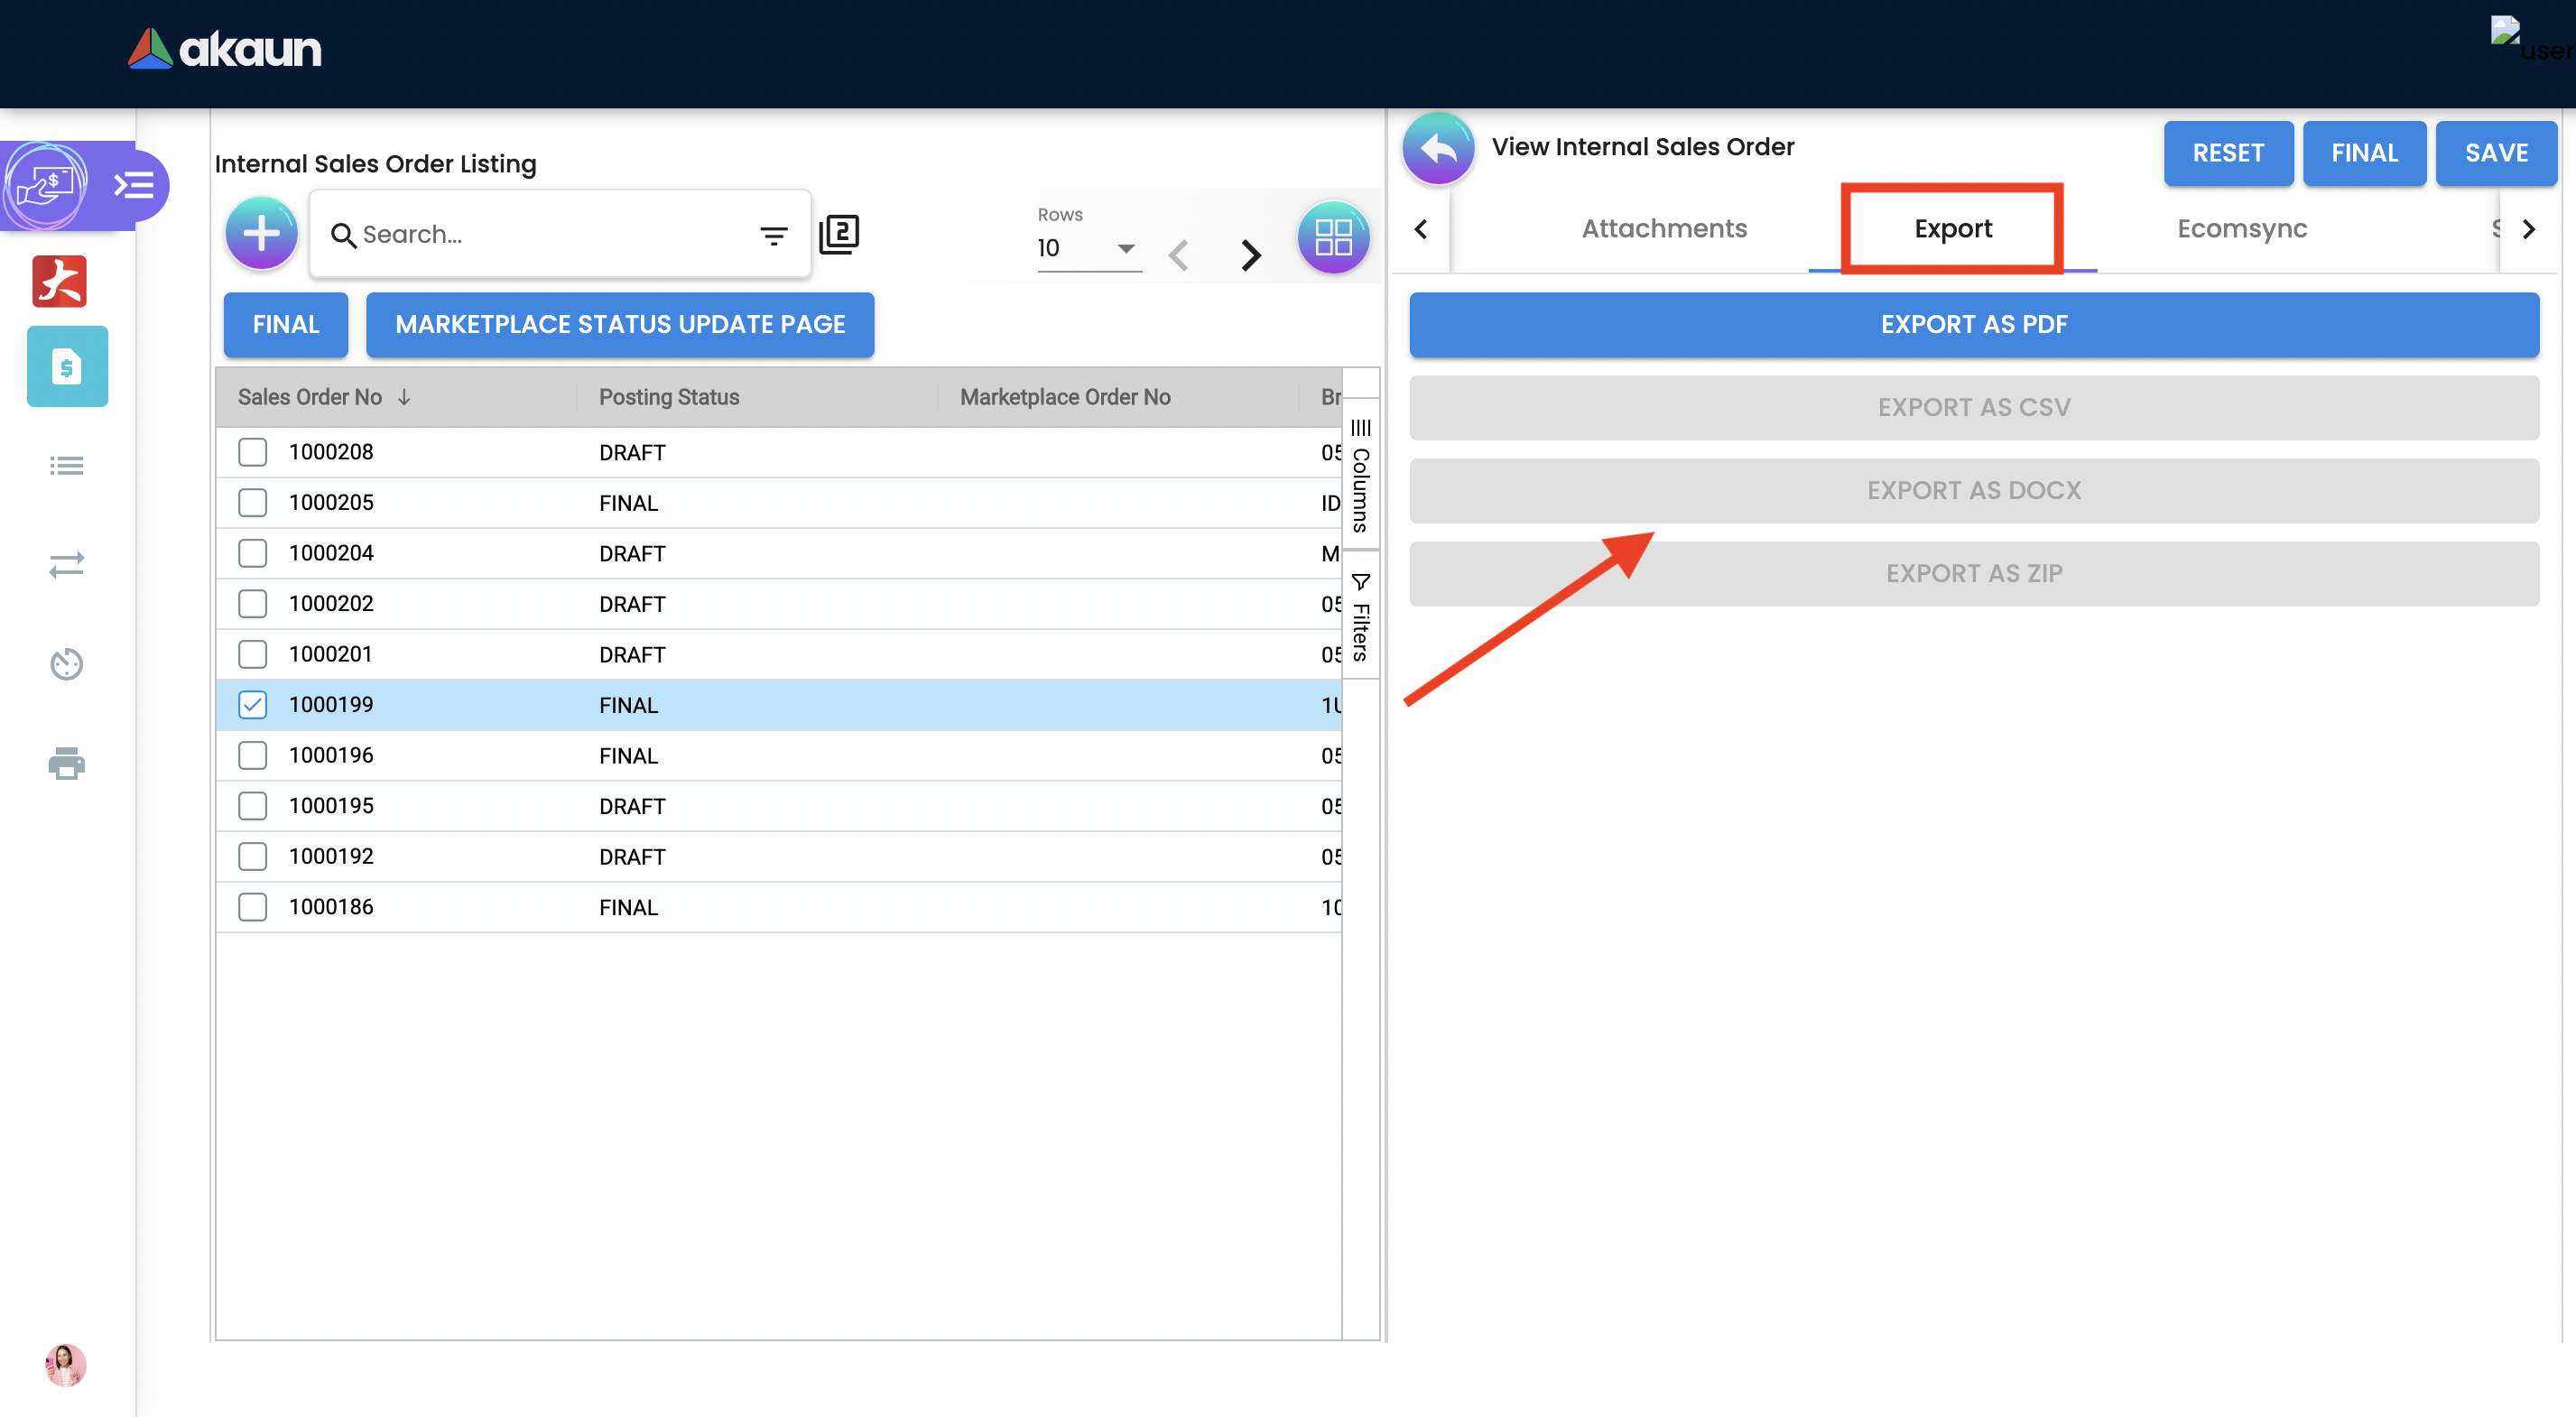The image size is (2576, 1417).
Task: Click the transfer arrows sidebar icon
Action: tap(66, 564)
